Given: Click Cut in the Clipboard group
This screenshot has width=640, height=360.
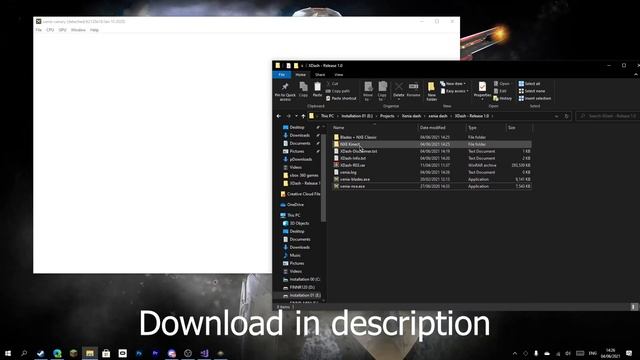Looking at the screenshot, I should [333, 84].
